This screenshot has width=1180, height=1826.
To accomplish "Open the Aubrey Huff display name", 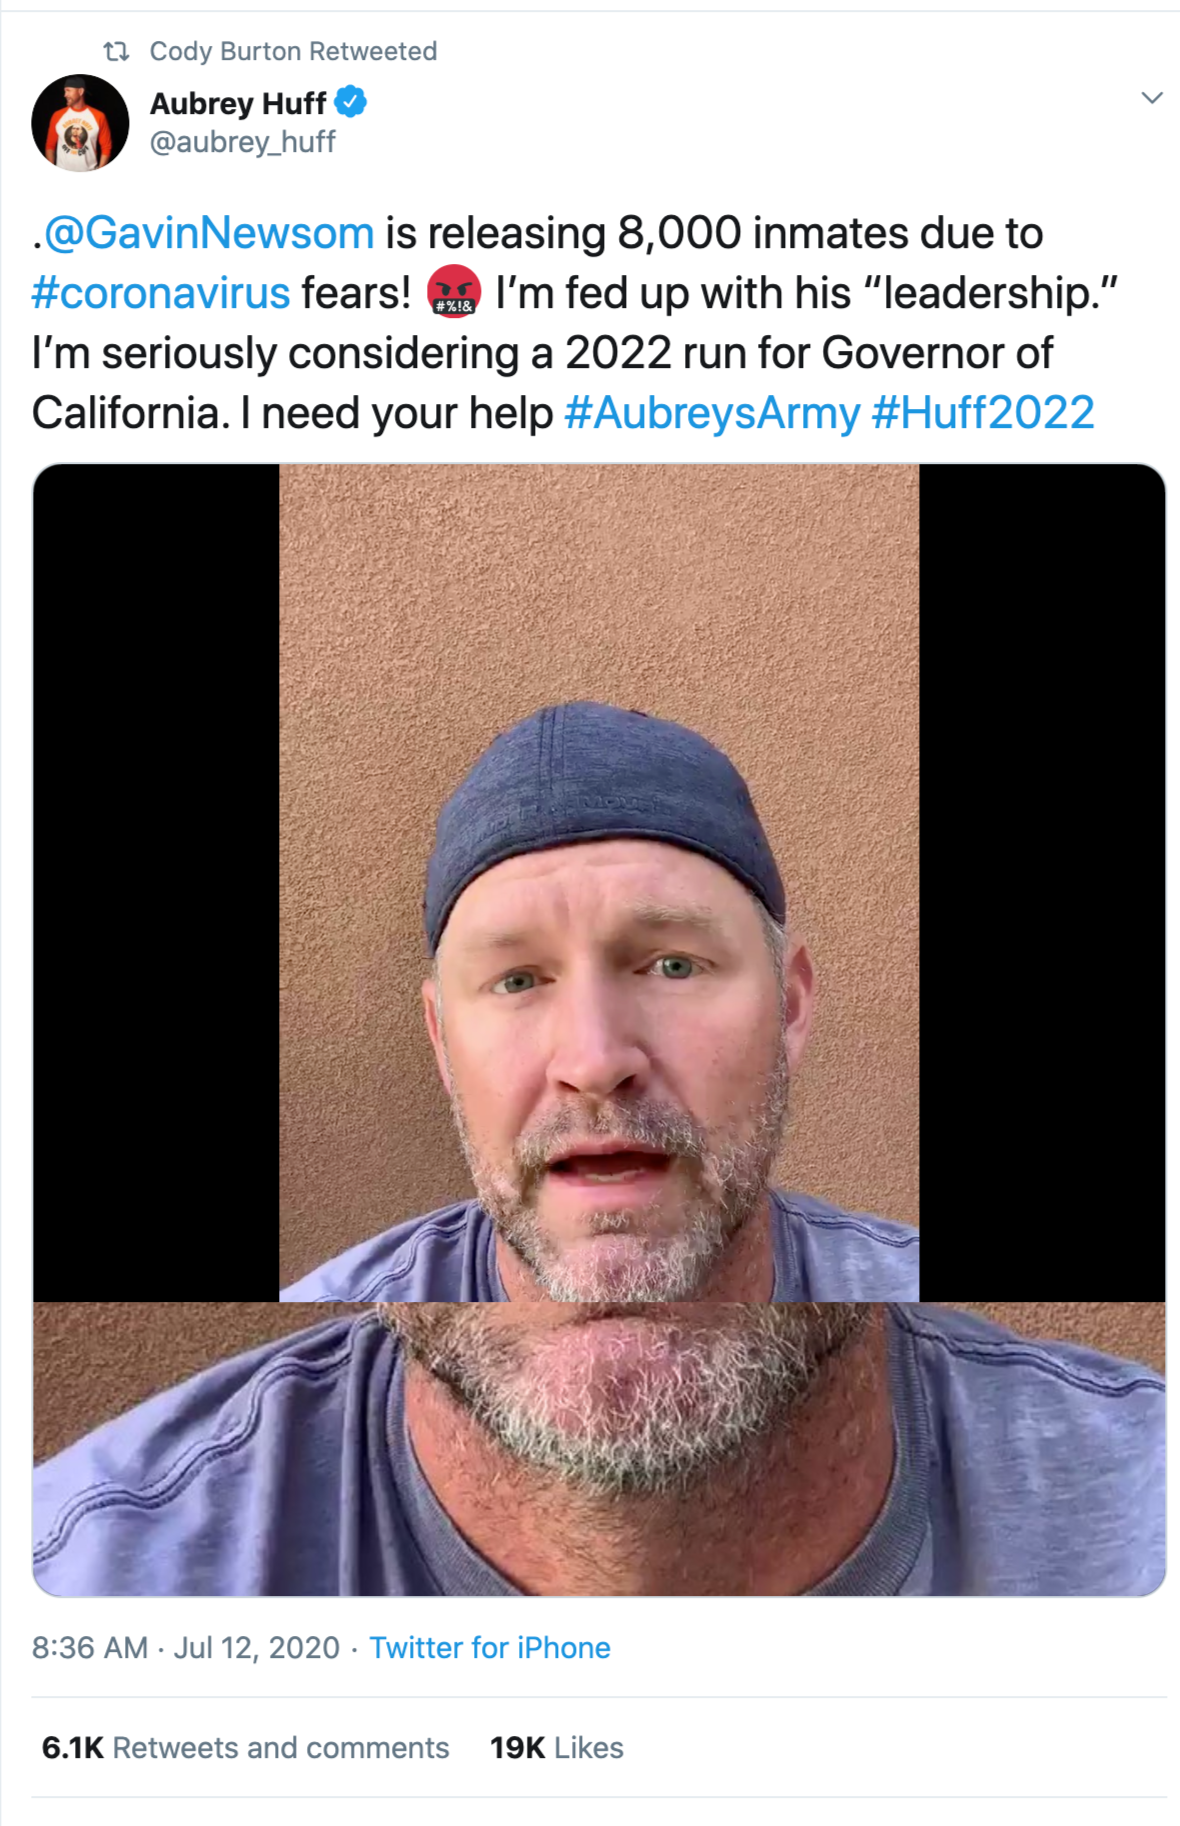I will pyautogui.click(x=238, y=103).
